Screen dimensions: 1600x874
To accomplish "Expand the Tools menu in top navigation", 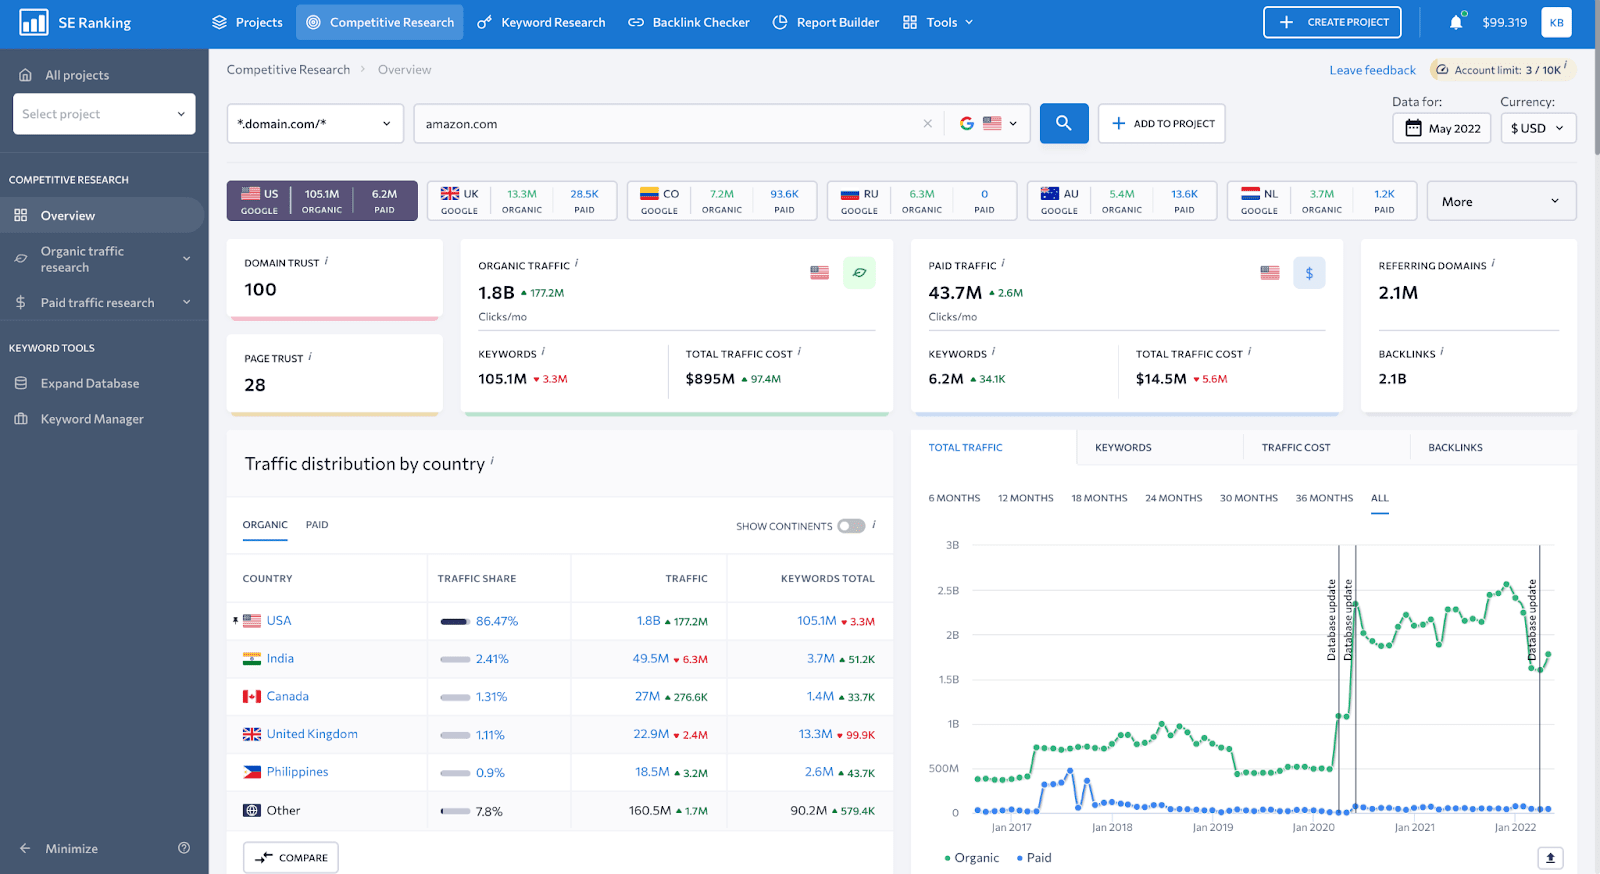I will pyautogui.click(x=938, y=22).
